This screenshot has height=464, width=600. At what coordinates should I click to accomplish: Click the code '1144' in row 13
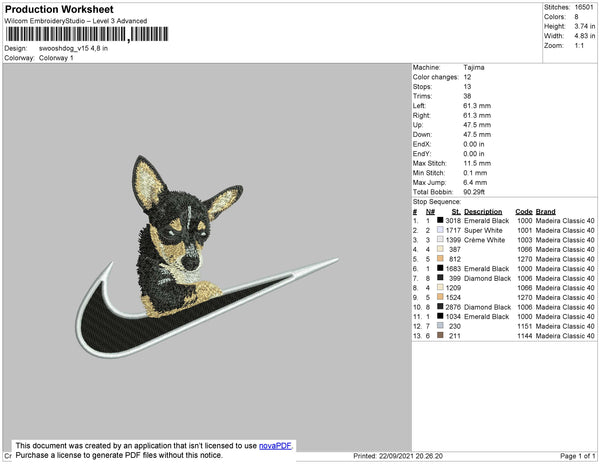click(525, 335)
